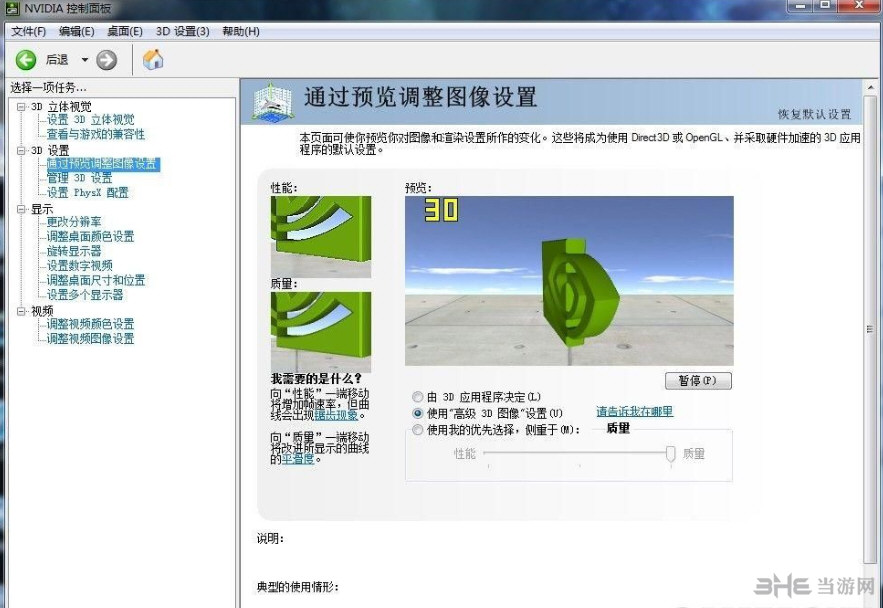Open 旋转显示器 task
The height and width of the screenshot is (608, 883).
[x=74, y=251]
